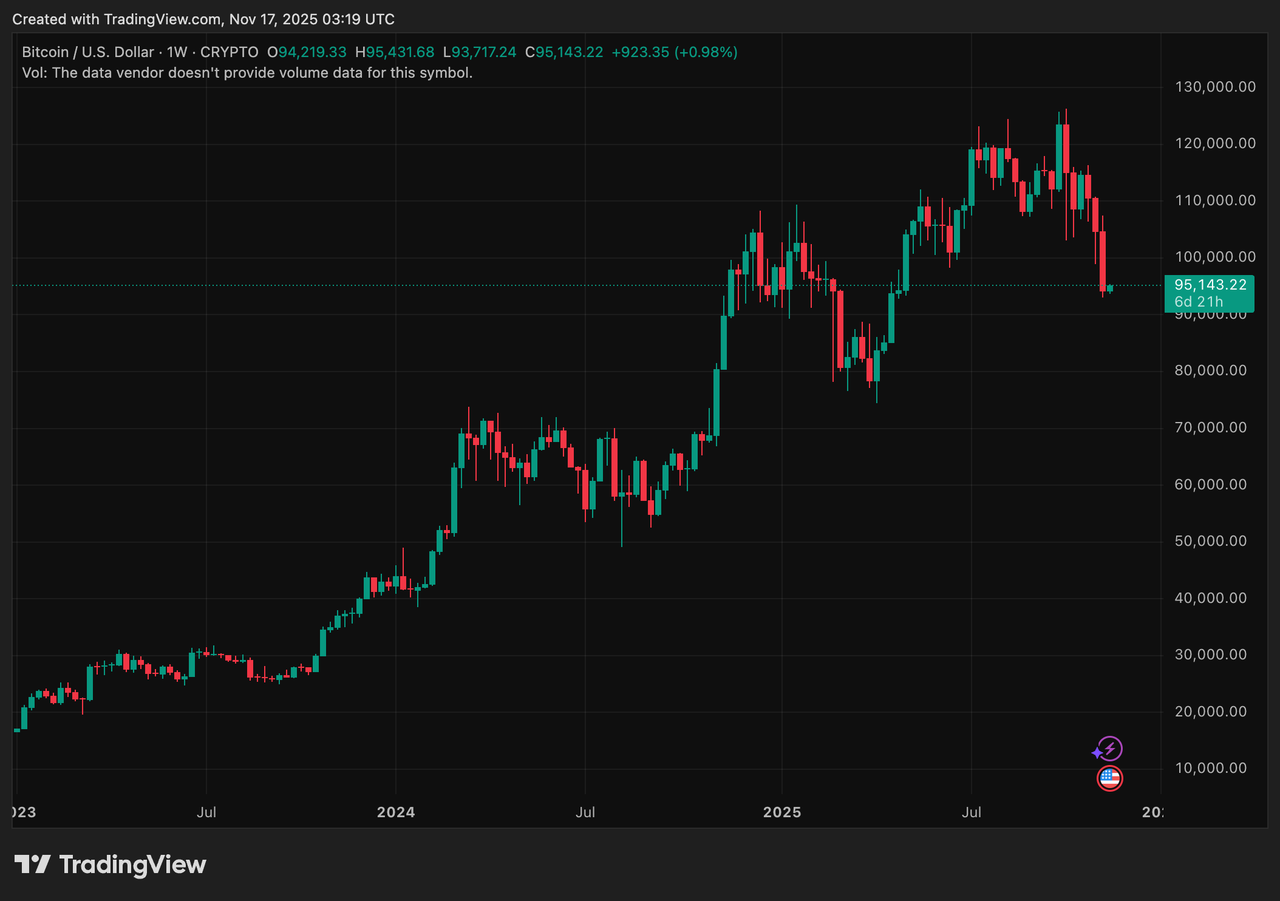This screenshot has width=1280, height=901.
Task: Click the 50,000.00 price axis label
Action: click(1214, 541)
